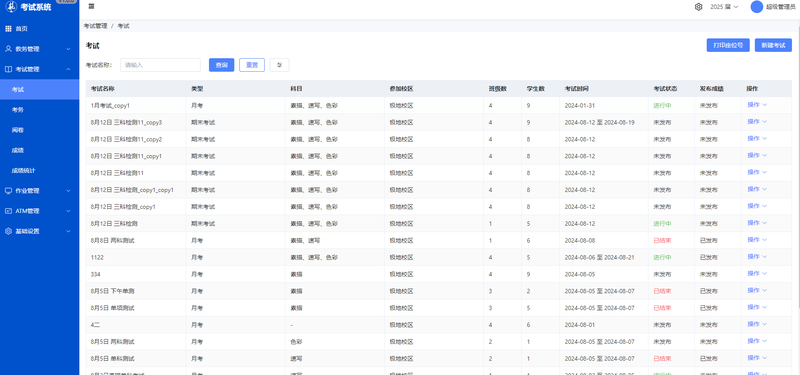
Task: Click the green 进行中 status for 1月考试_copy1
Action: point(662,106)
